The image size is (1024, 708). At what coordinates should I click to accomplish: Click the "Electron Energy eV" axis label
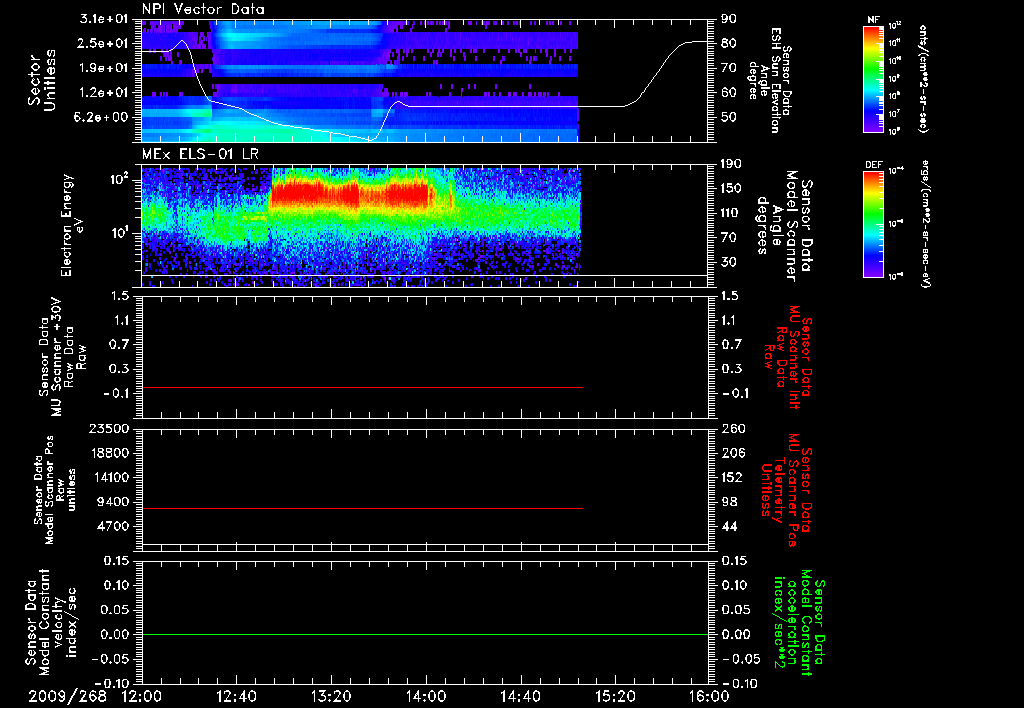point(72,225)
